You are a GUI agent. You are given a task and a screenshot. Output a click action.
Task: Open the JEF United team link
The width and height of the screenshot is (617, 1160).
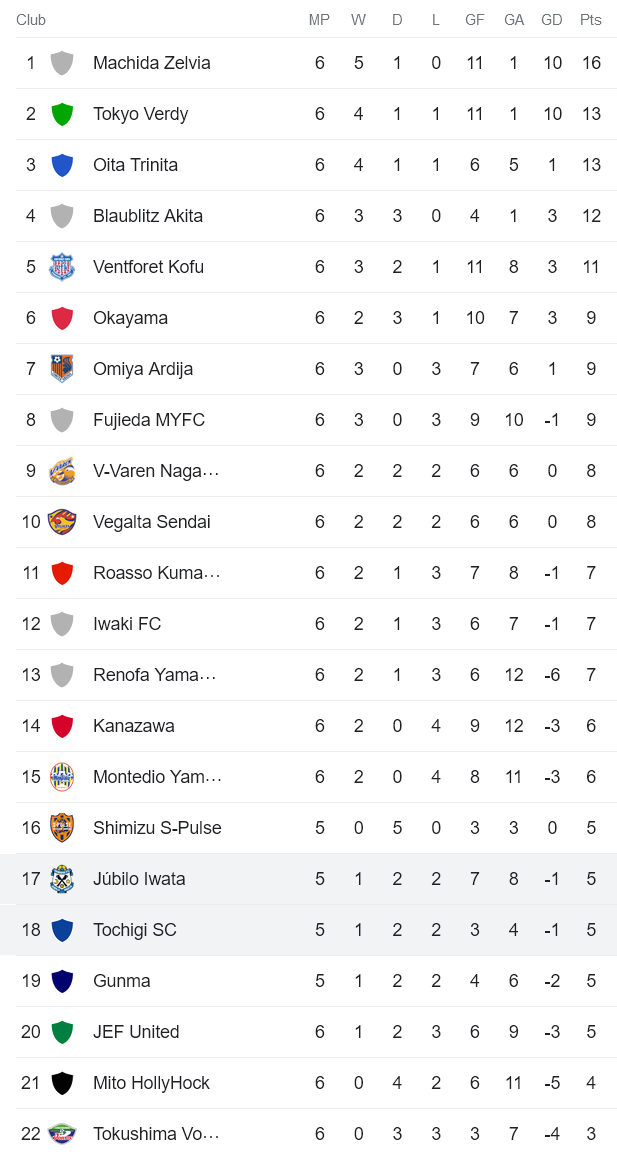pyautogui.click(x=133, y=1031)
